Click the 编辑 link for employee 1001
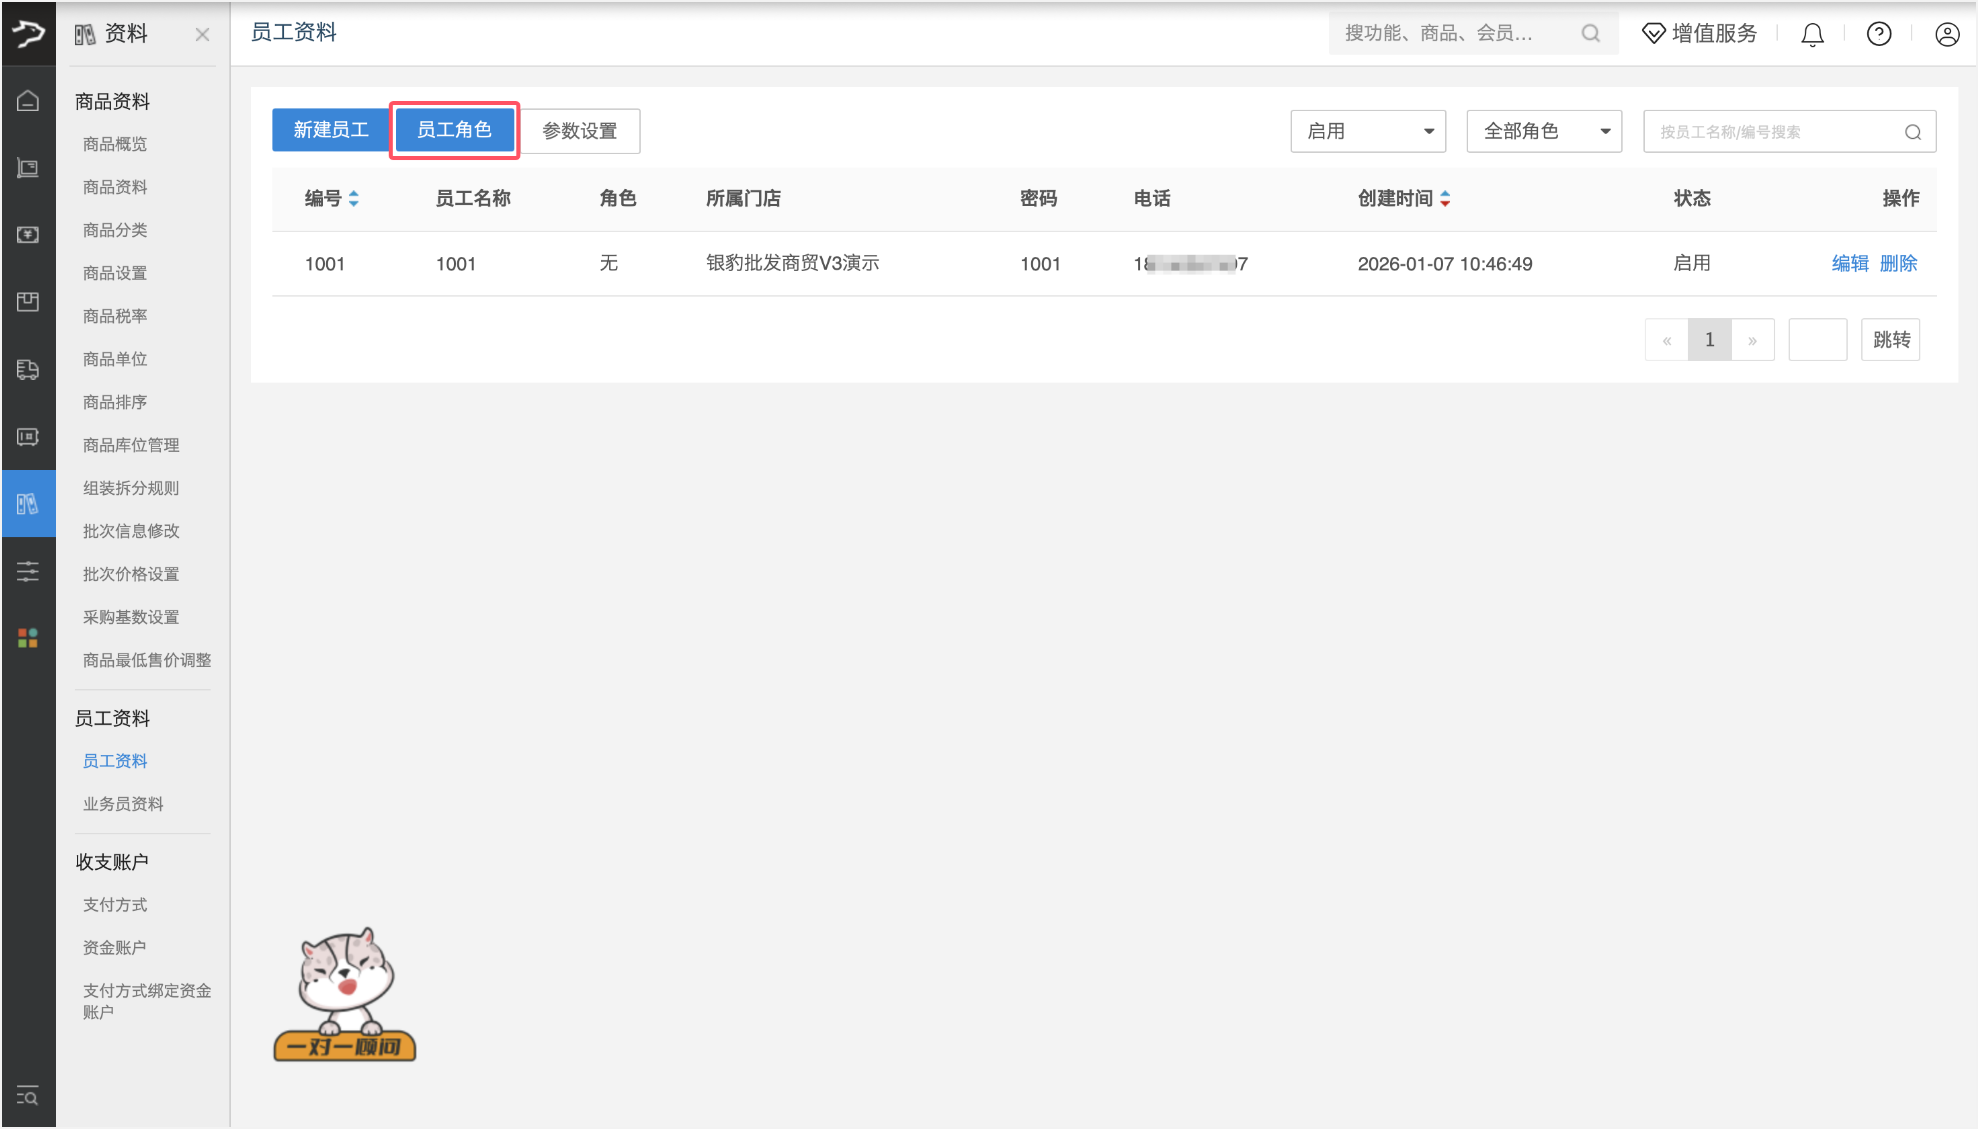Viewport: 1979px width, 1130px height. pyautogui.click(x=1849, y=263)
